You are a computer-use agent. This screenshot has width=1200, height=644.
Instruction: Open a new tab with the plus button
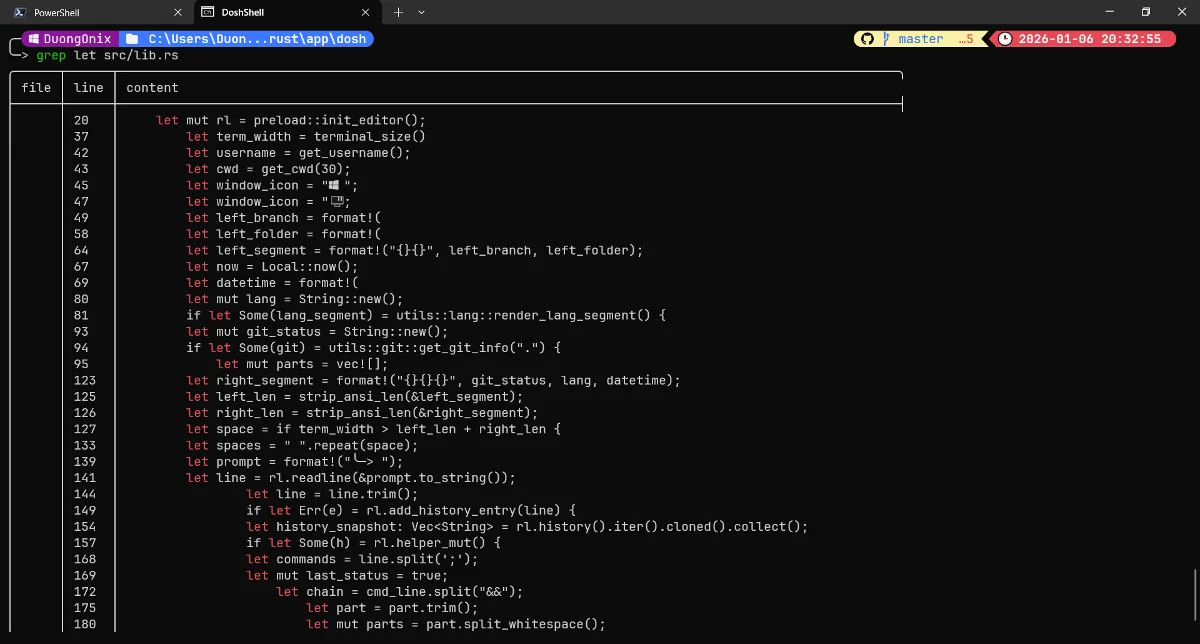click(398, 13)
